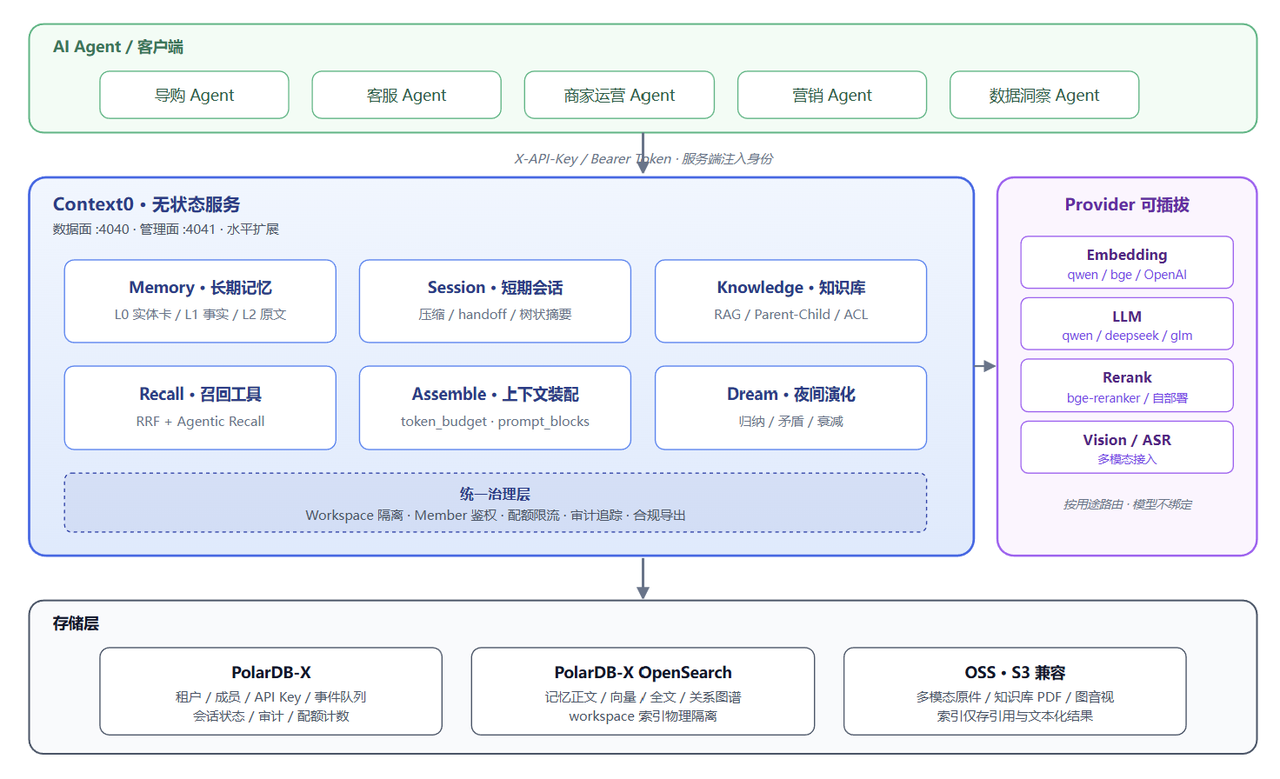Click the RRF + Agentic Recall text
The height and width of the screenshot is (779, 1280).
[200, 421]
